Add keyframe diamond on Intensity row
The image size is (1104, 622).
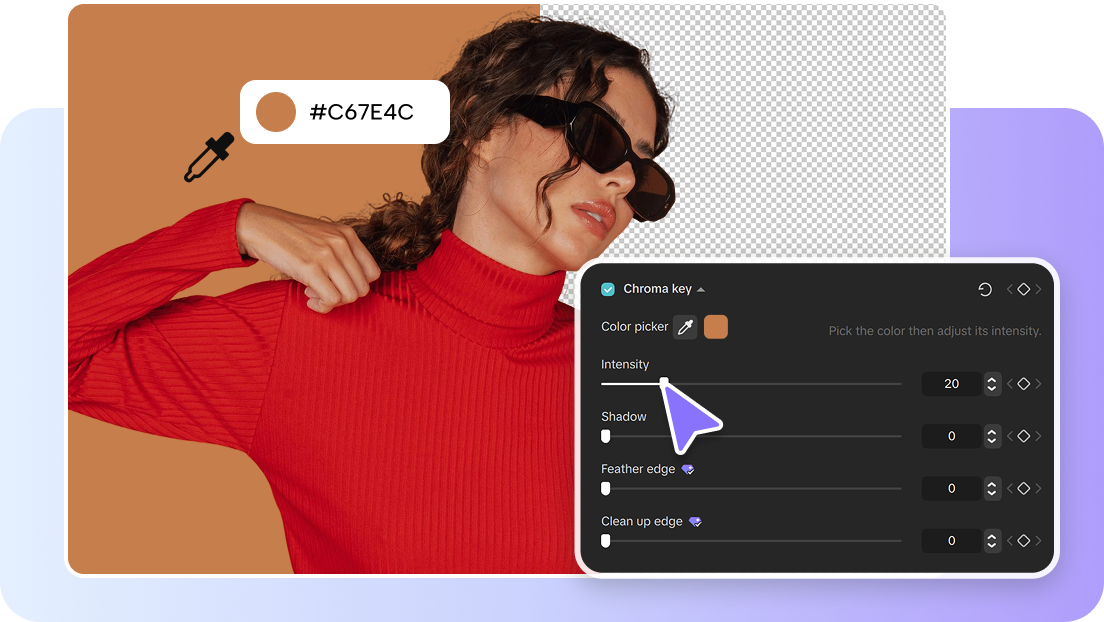(1023, 384)
